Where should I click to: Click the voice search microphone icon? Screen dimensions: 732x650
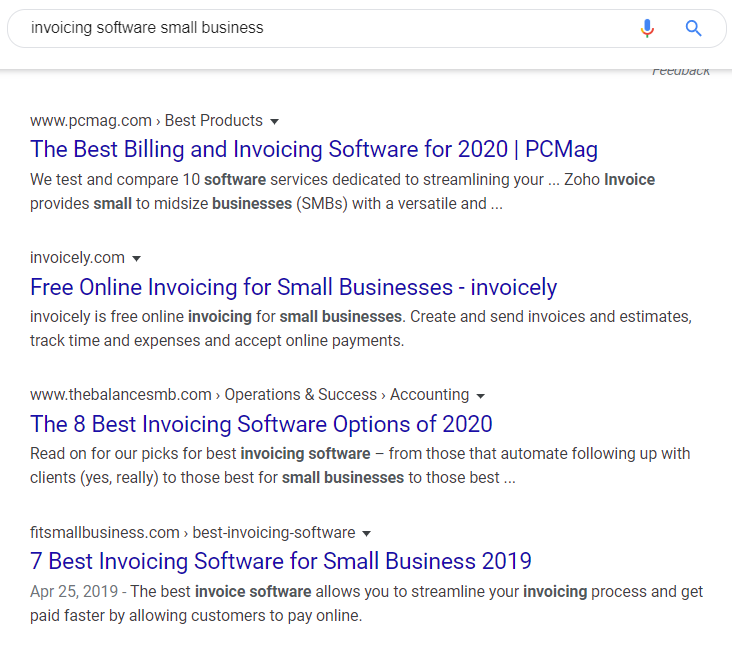647,28
